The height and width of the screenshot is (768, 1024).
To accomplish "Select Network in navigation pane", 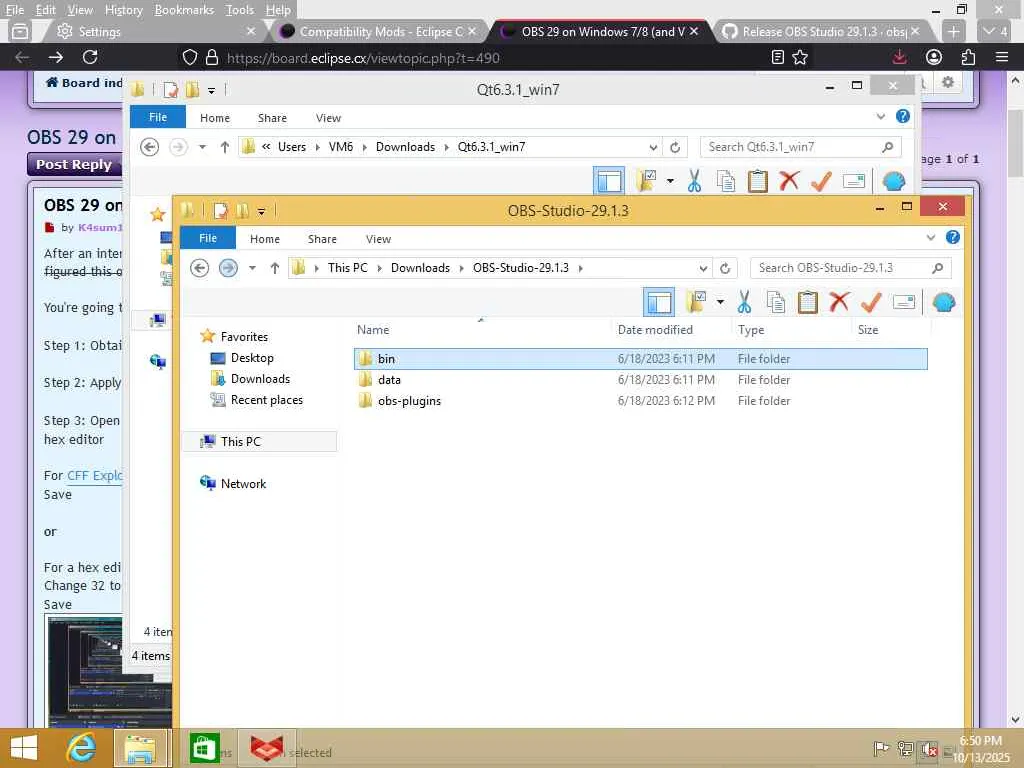I will click(x=243, y=484).
